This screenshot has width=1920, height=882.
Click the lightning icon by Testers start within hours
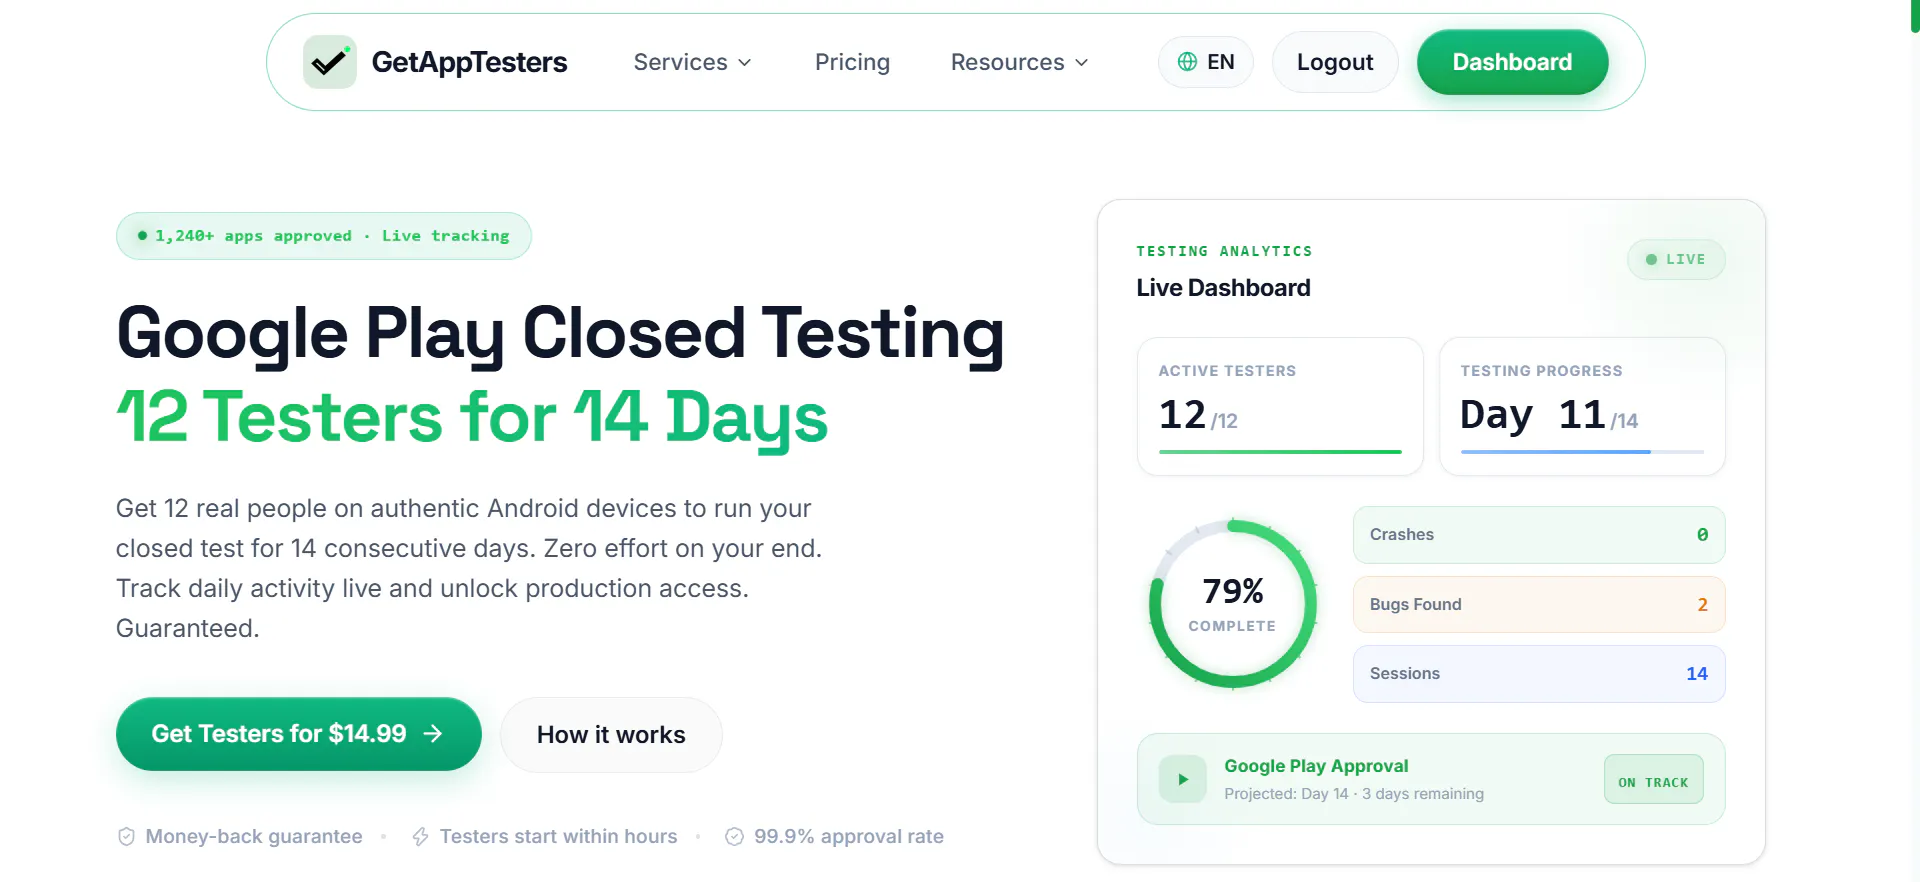[x=421, y=837]
